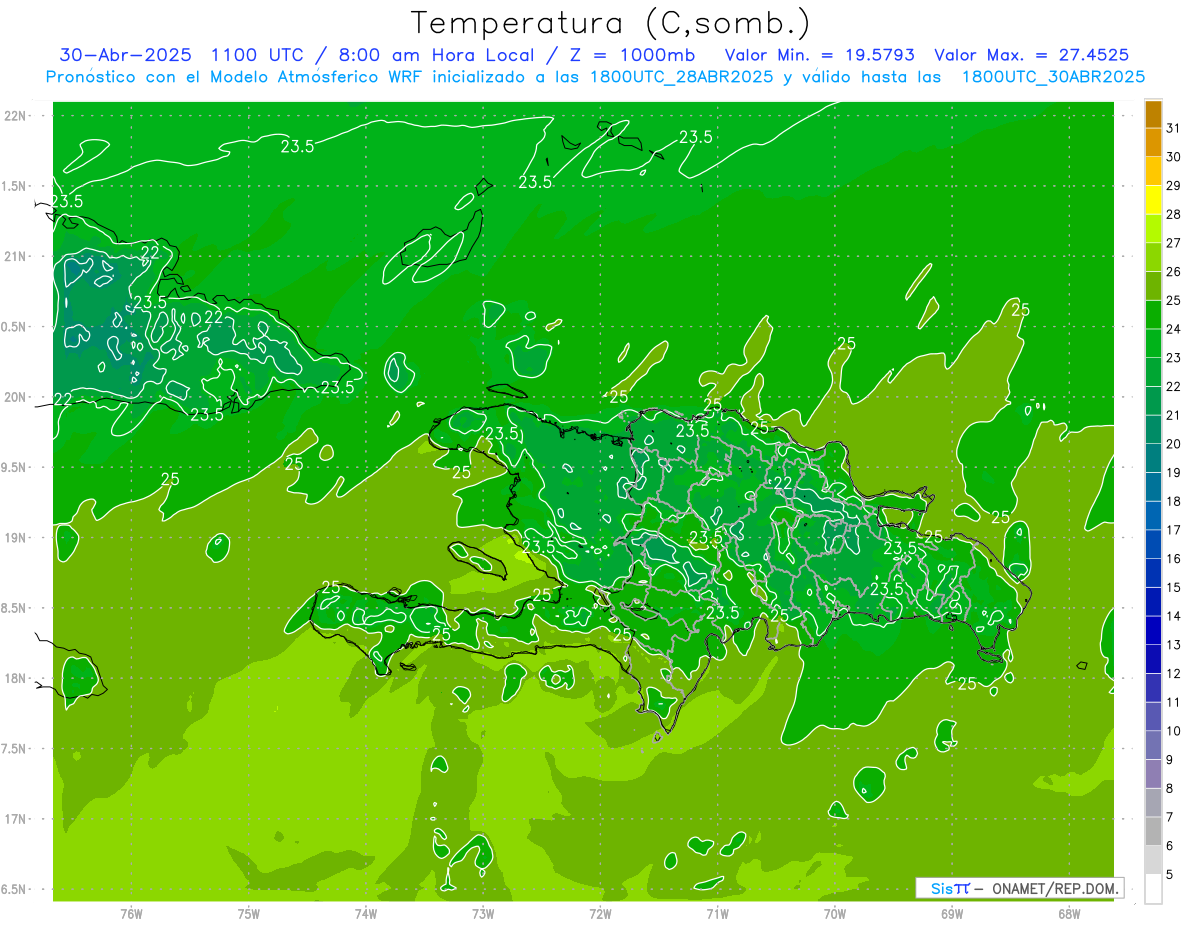
Task: Click the '20N' latitude axis label
Action: (15, 397)
